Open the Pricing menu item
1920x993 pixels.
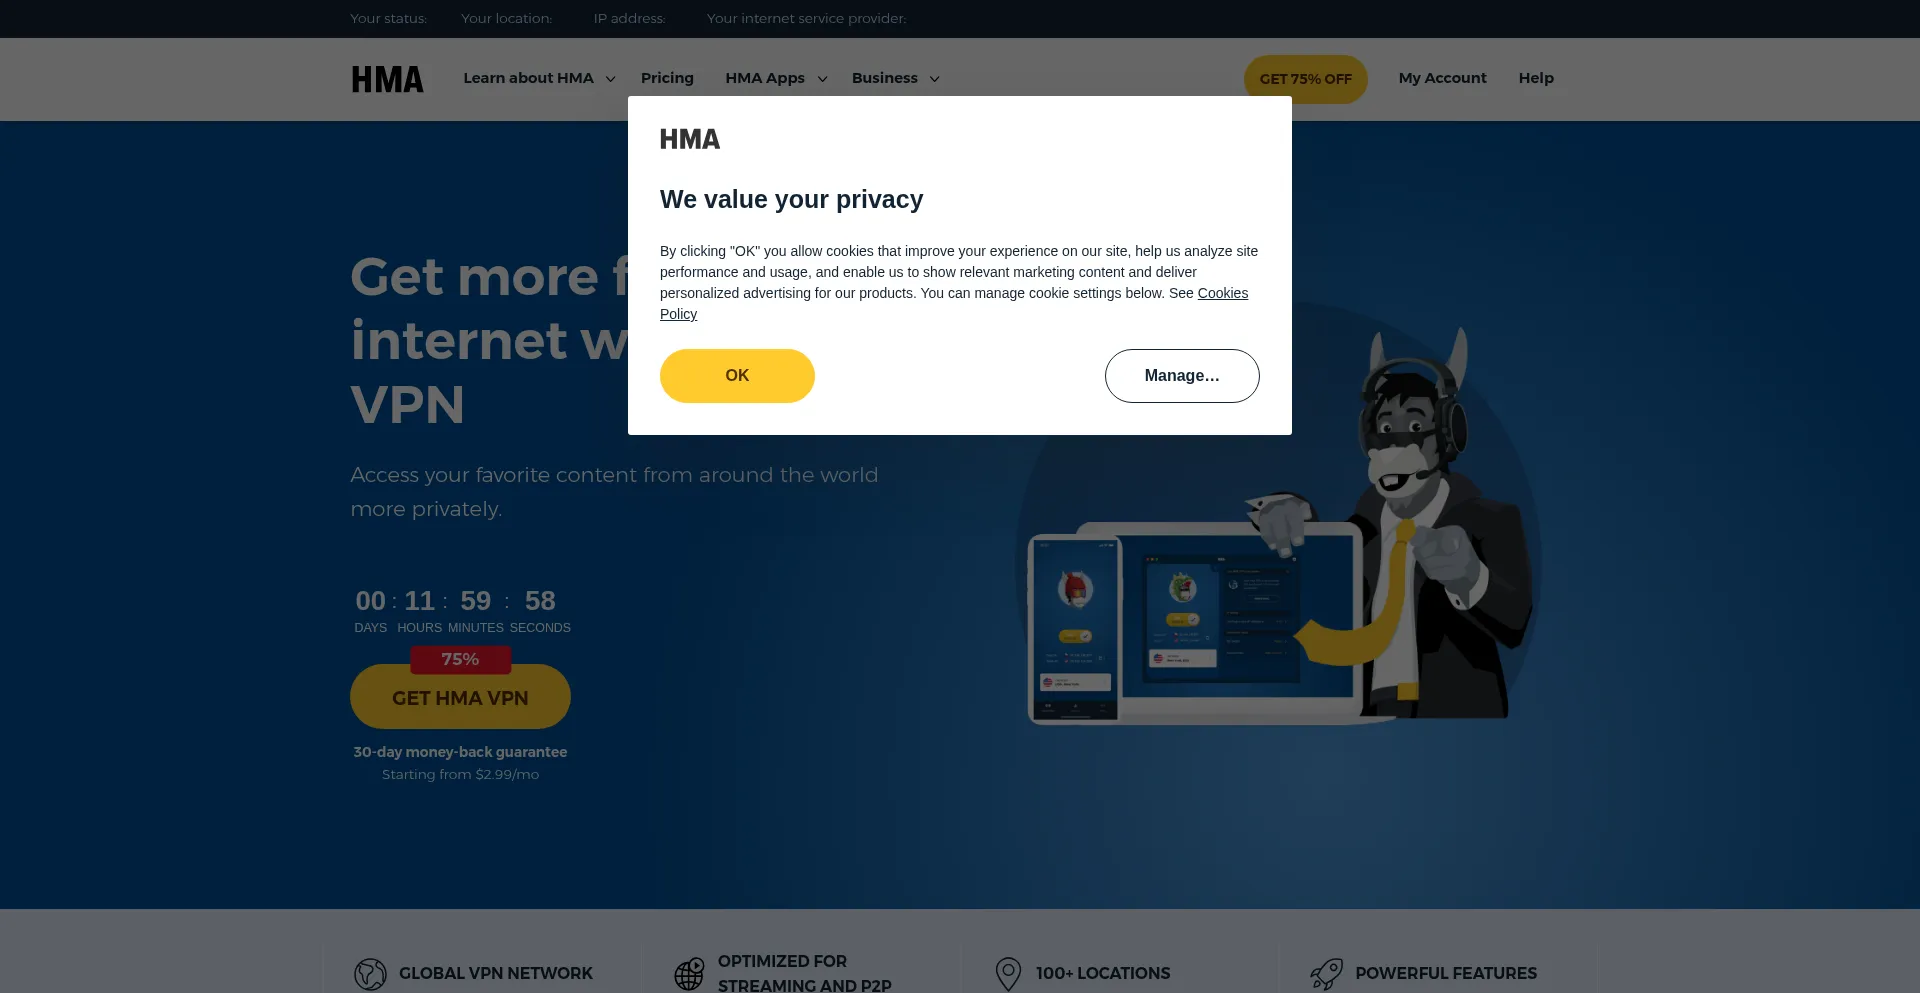(667, 78)
